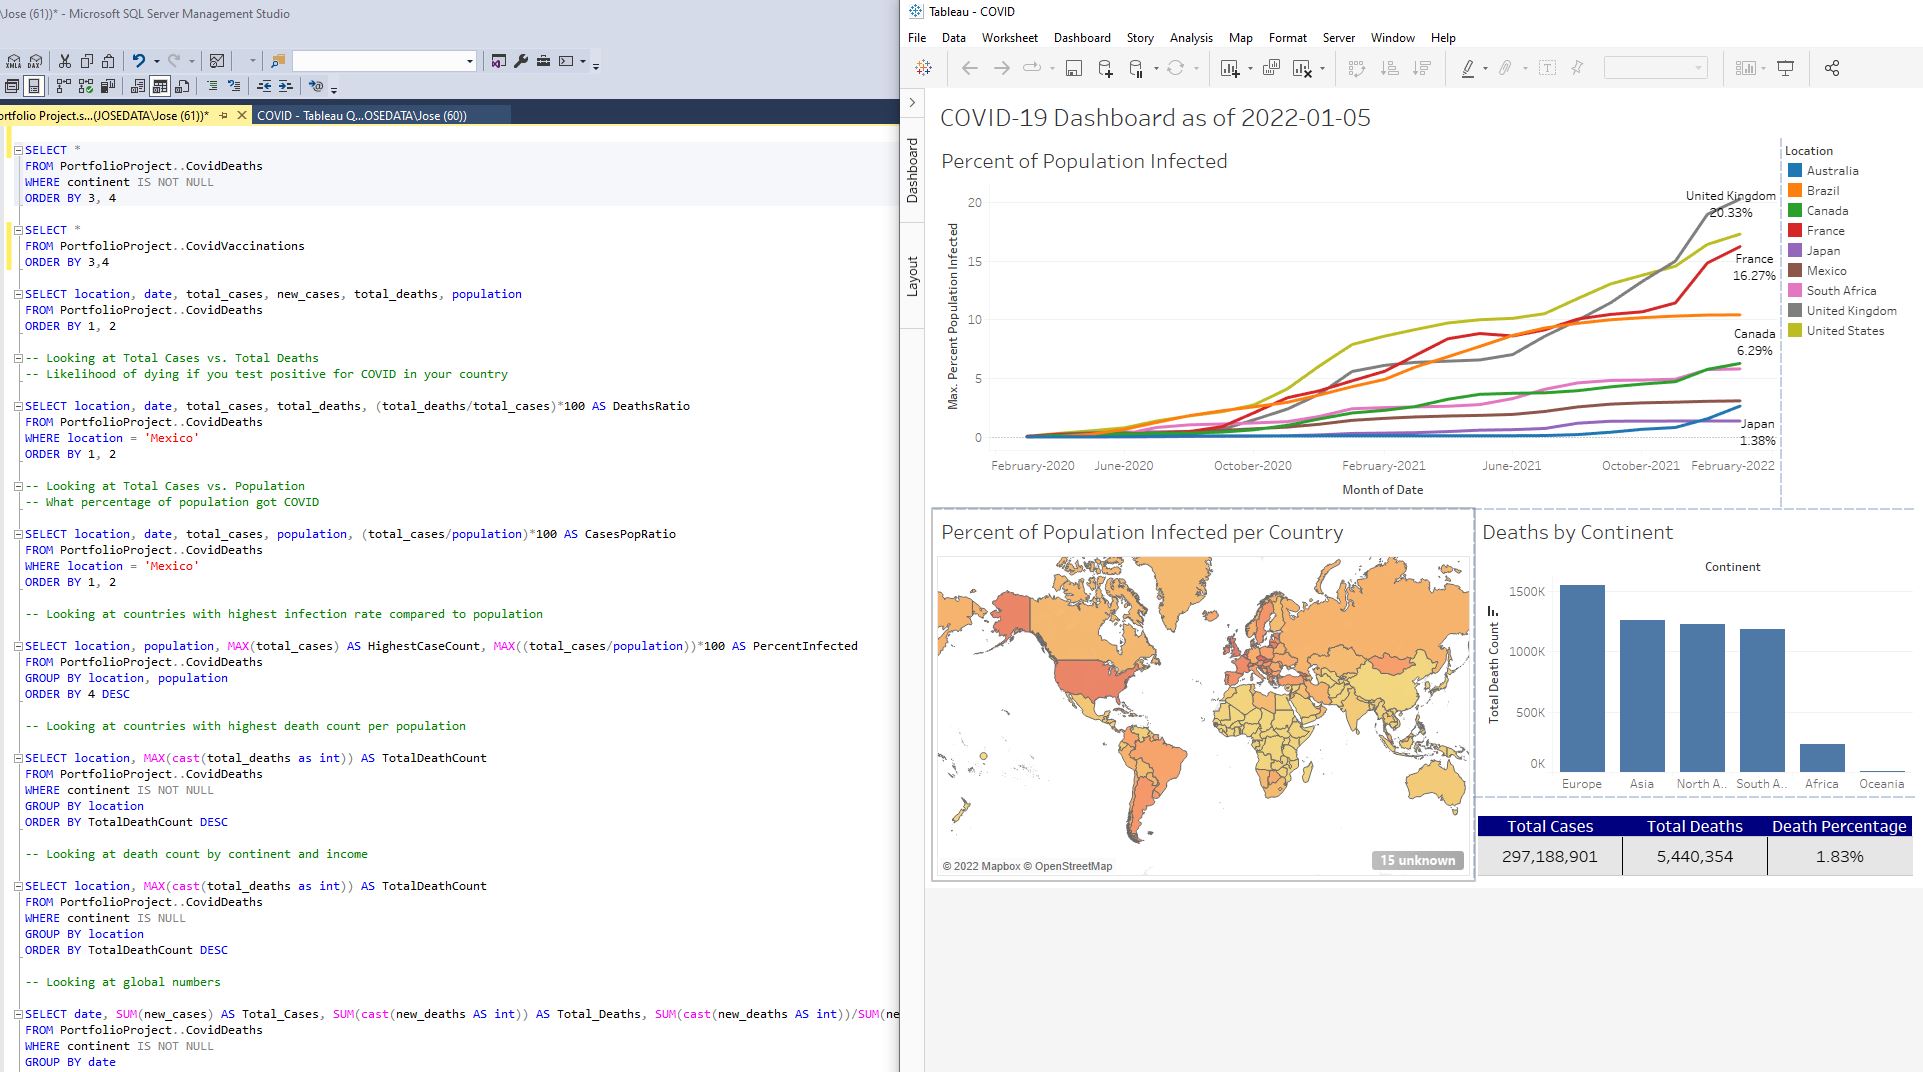This screenshot has width=1923, height=1072.
Task: Open the empty search combo box in SSMS
Action: 384,61
